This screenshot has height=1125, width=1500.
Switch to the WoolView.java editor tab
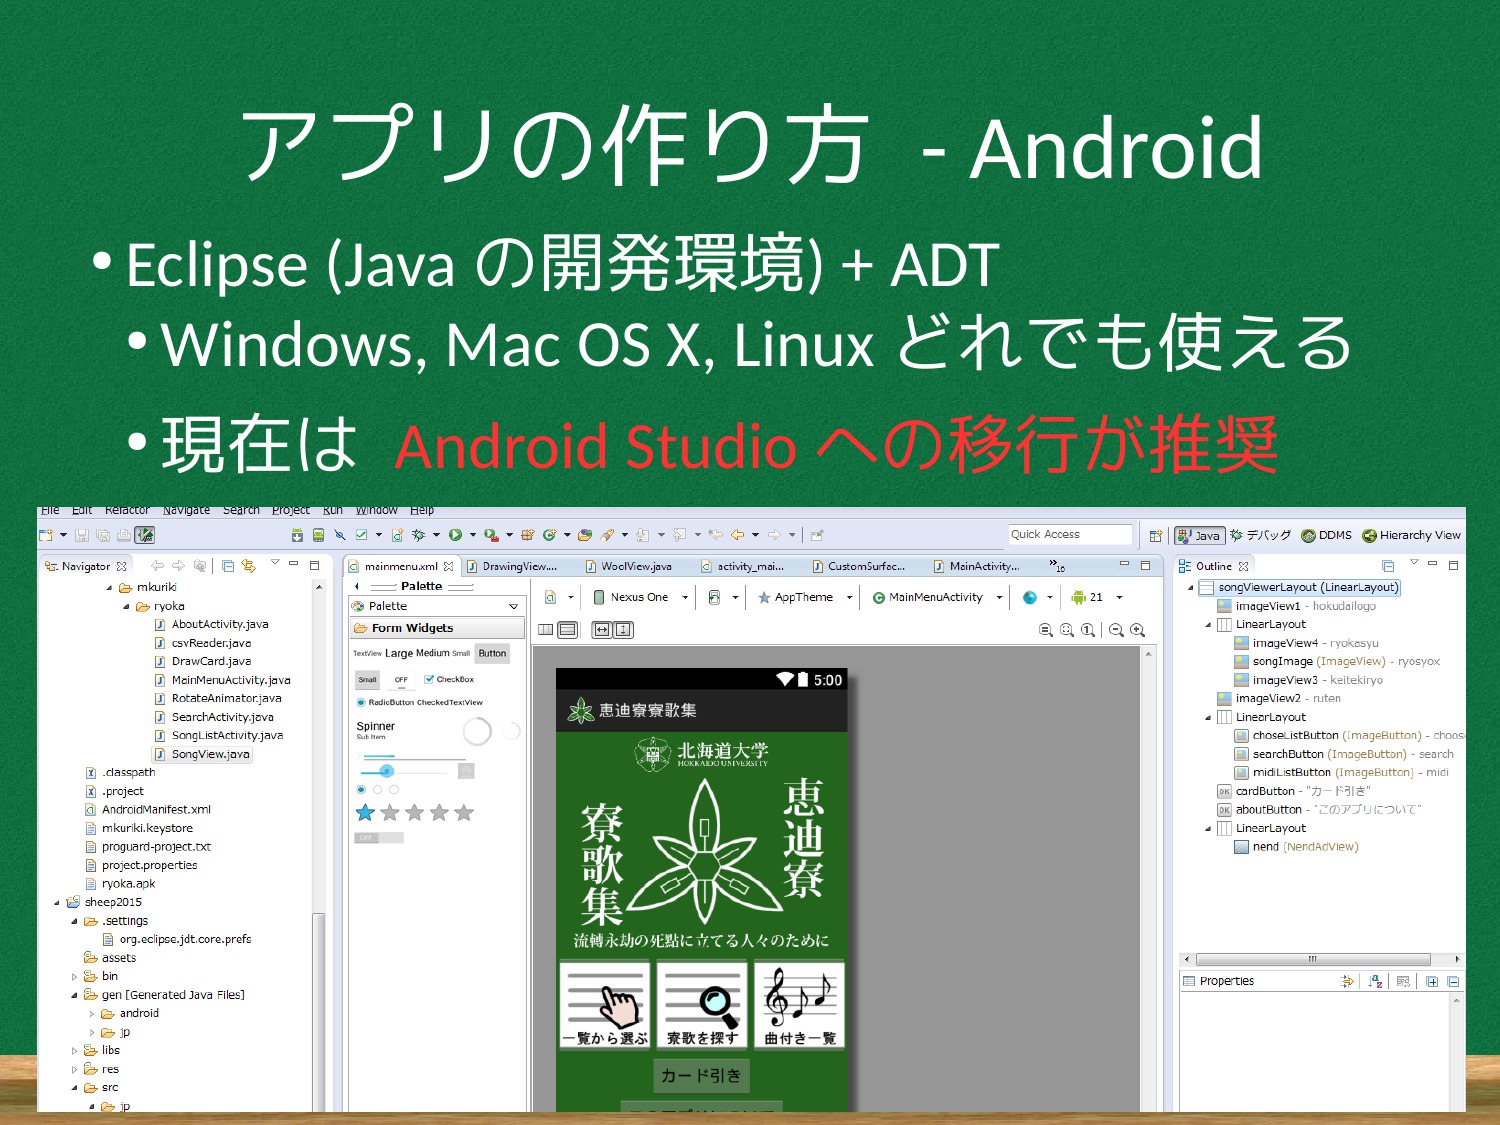pos(636,566)
